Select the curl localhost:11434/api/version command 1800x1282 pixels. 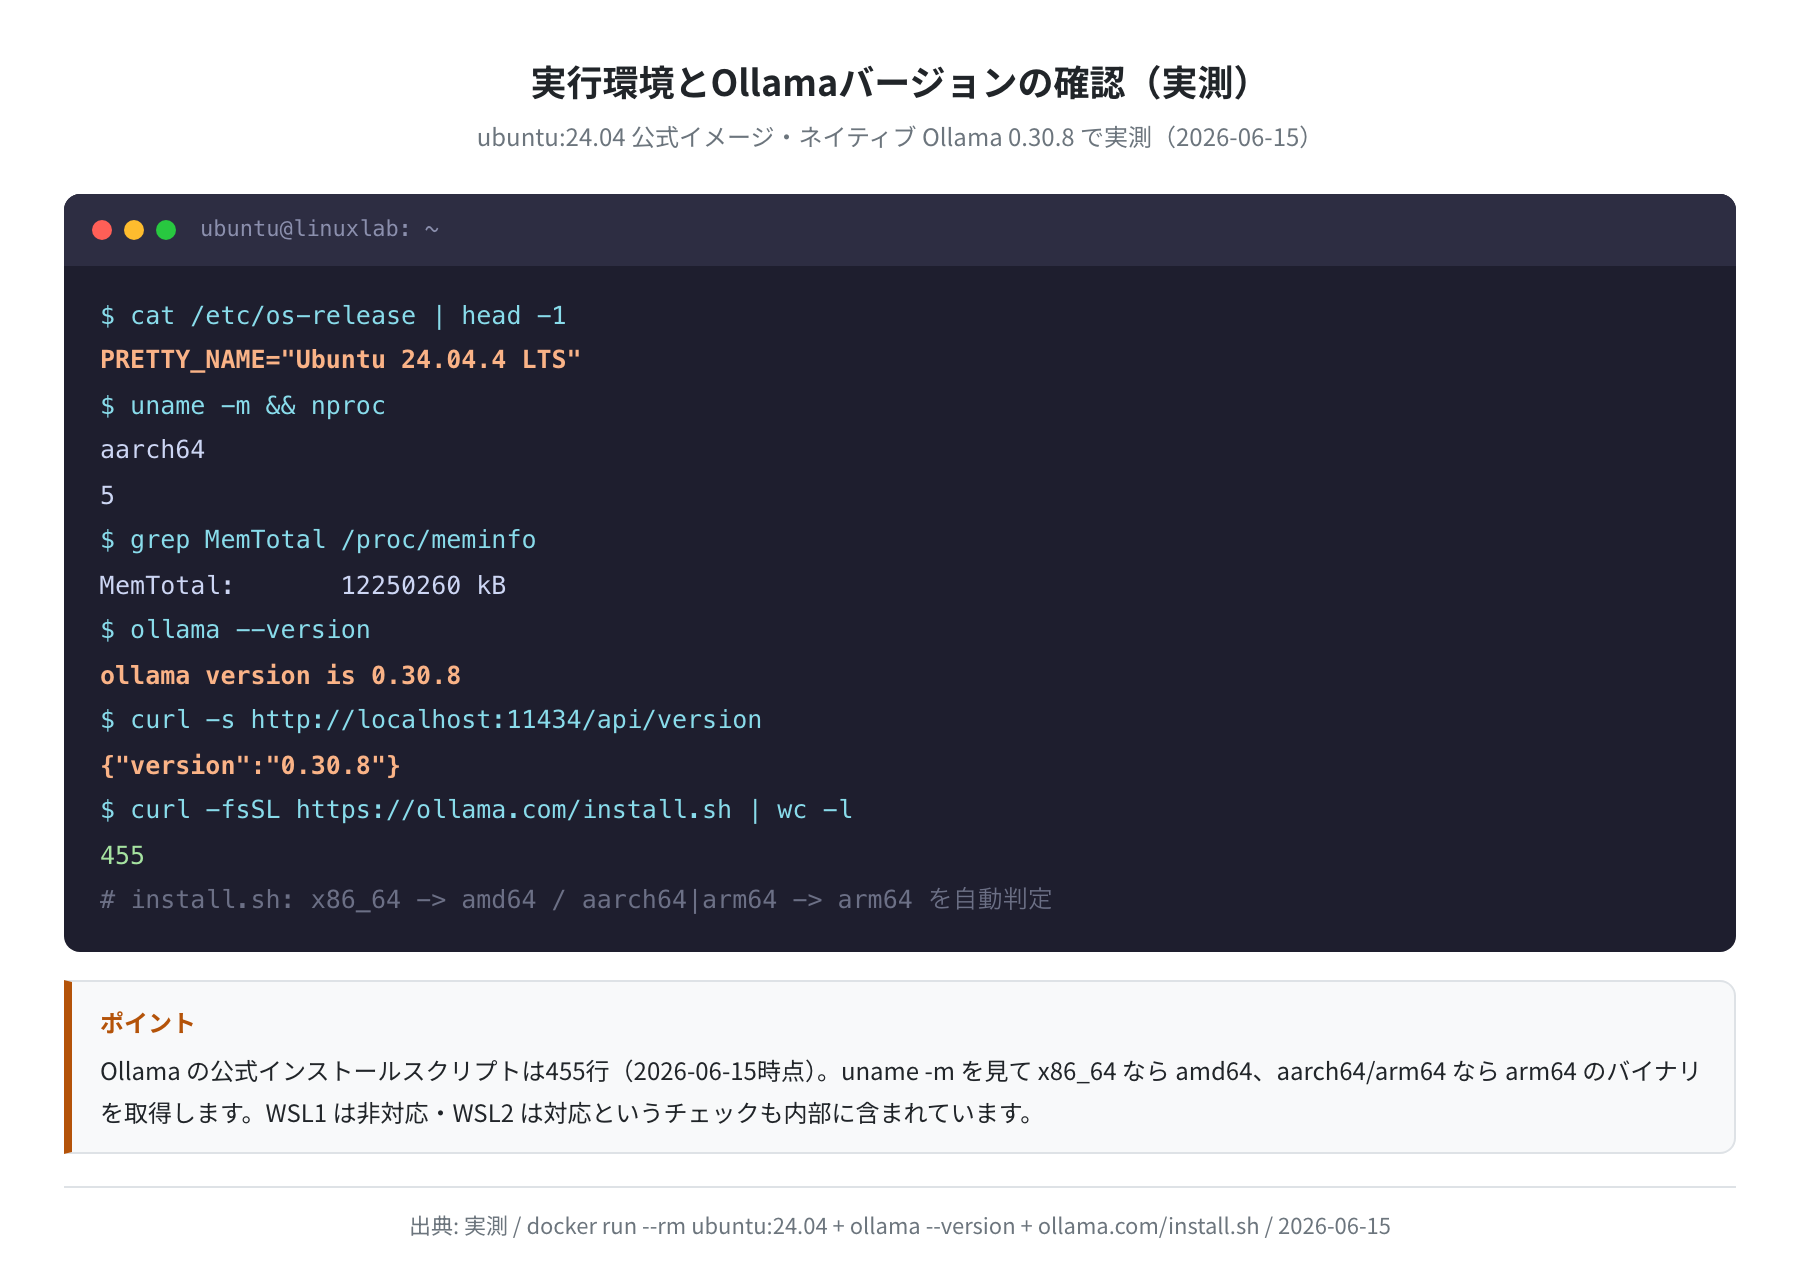(x=431, y=720)
